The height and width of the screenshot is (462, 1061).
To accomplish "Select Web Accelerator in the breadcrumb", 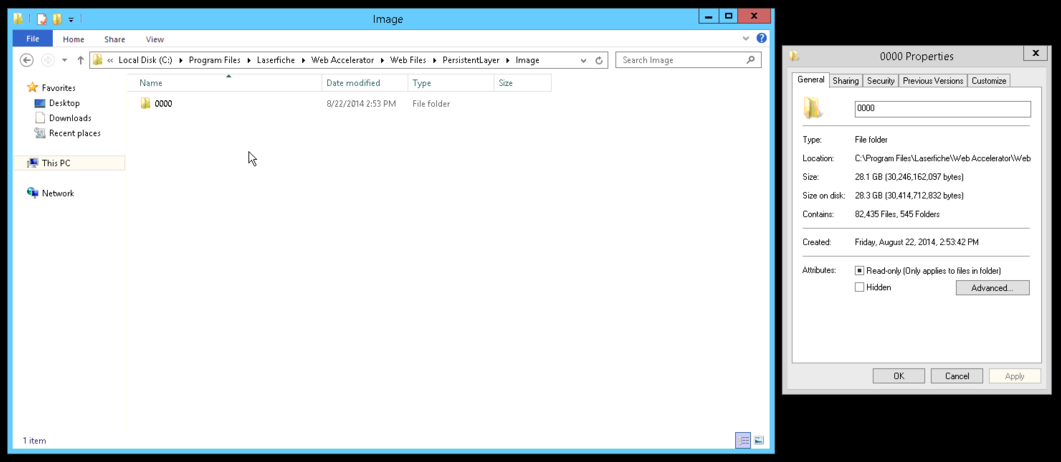I will click(x=342, y=60).
